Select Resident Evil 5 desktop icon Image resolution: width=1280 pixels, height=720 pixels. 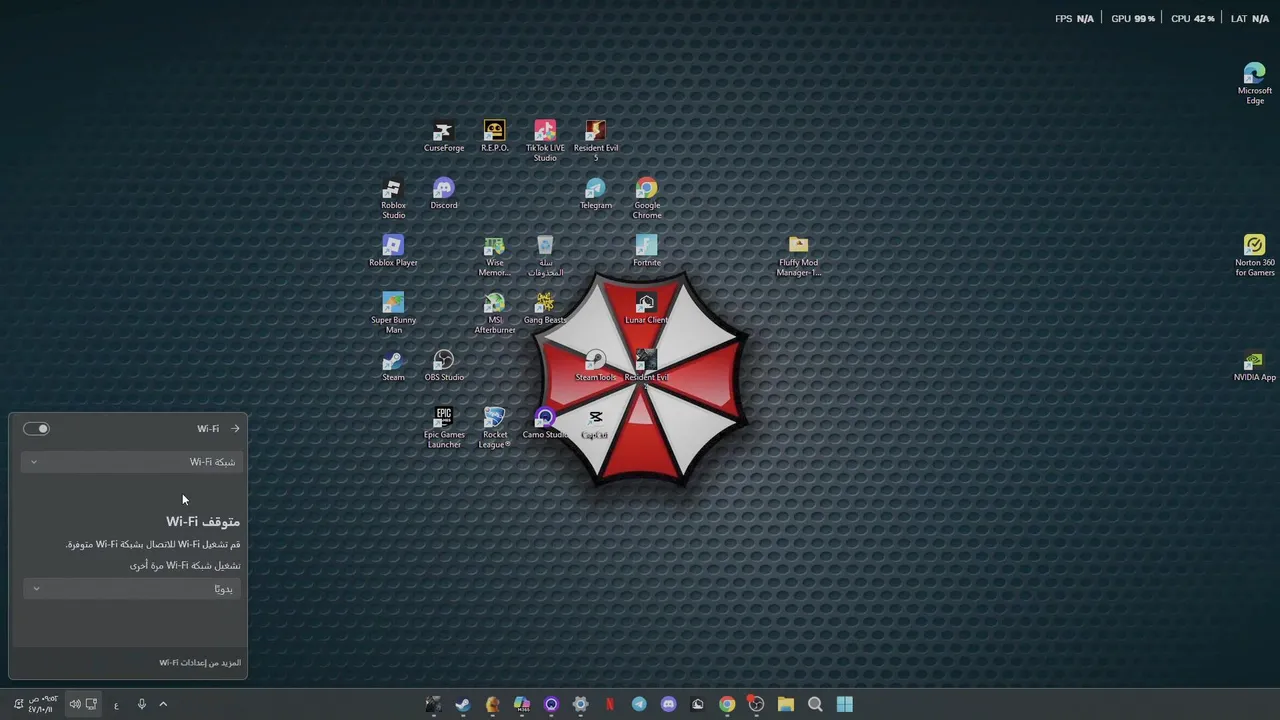[595, 141]
